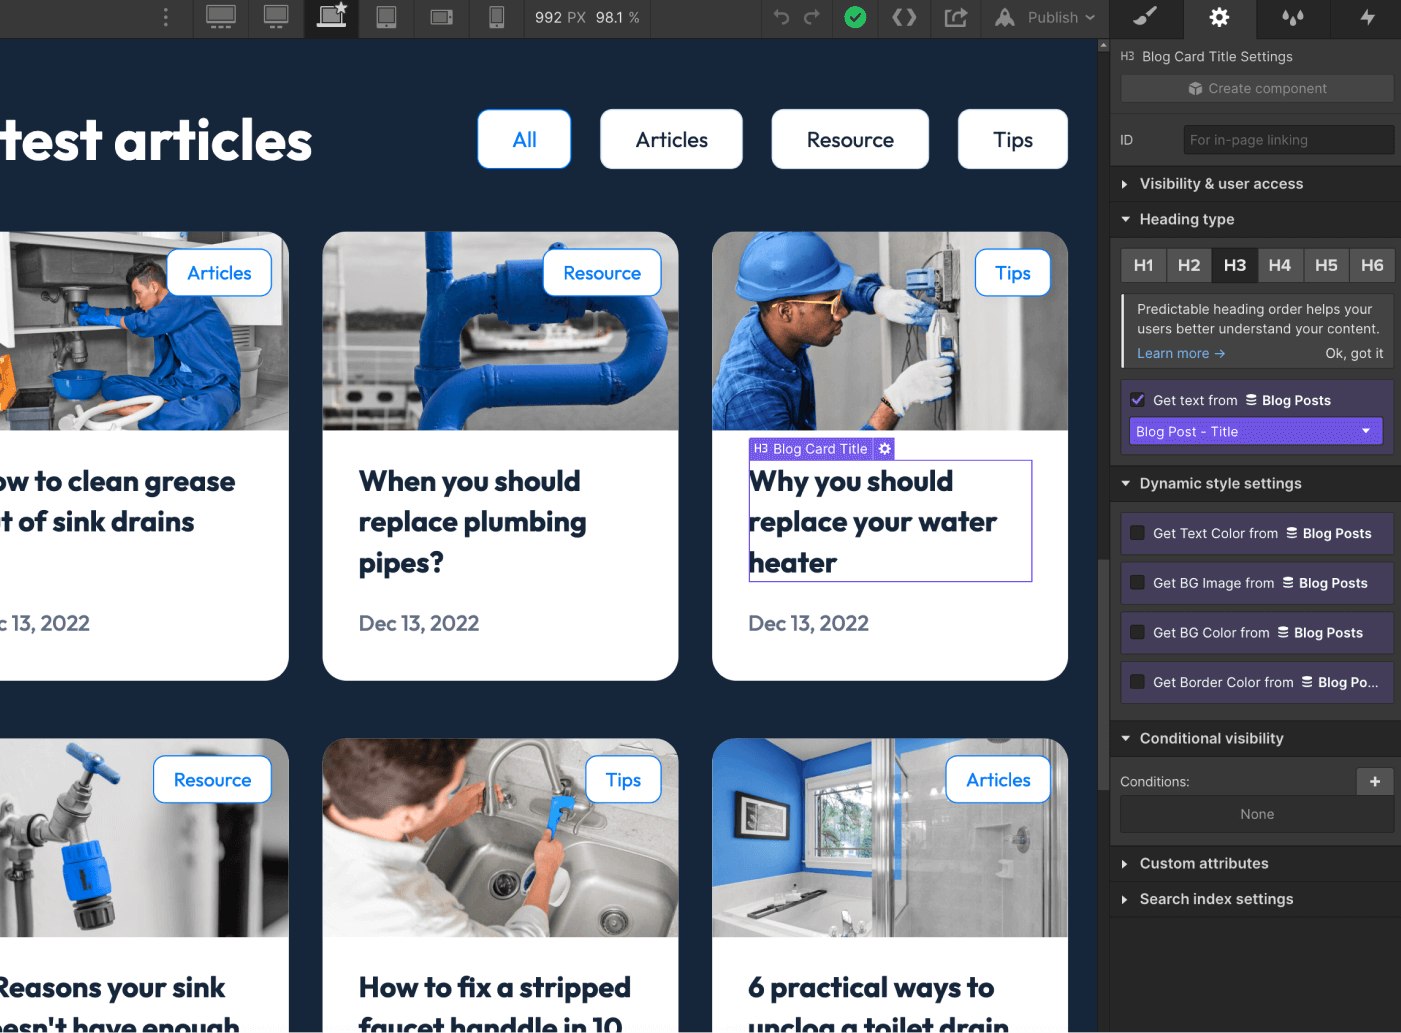Open the Style Manager droplets icon
The width and height of the screenshot is (1401, 1033).
[1293, 18]
